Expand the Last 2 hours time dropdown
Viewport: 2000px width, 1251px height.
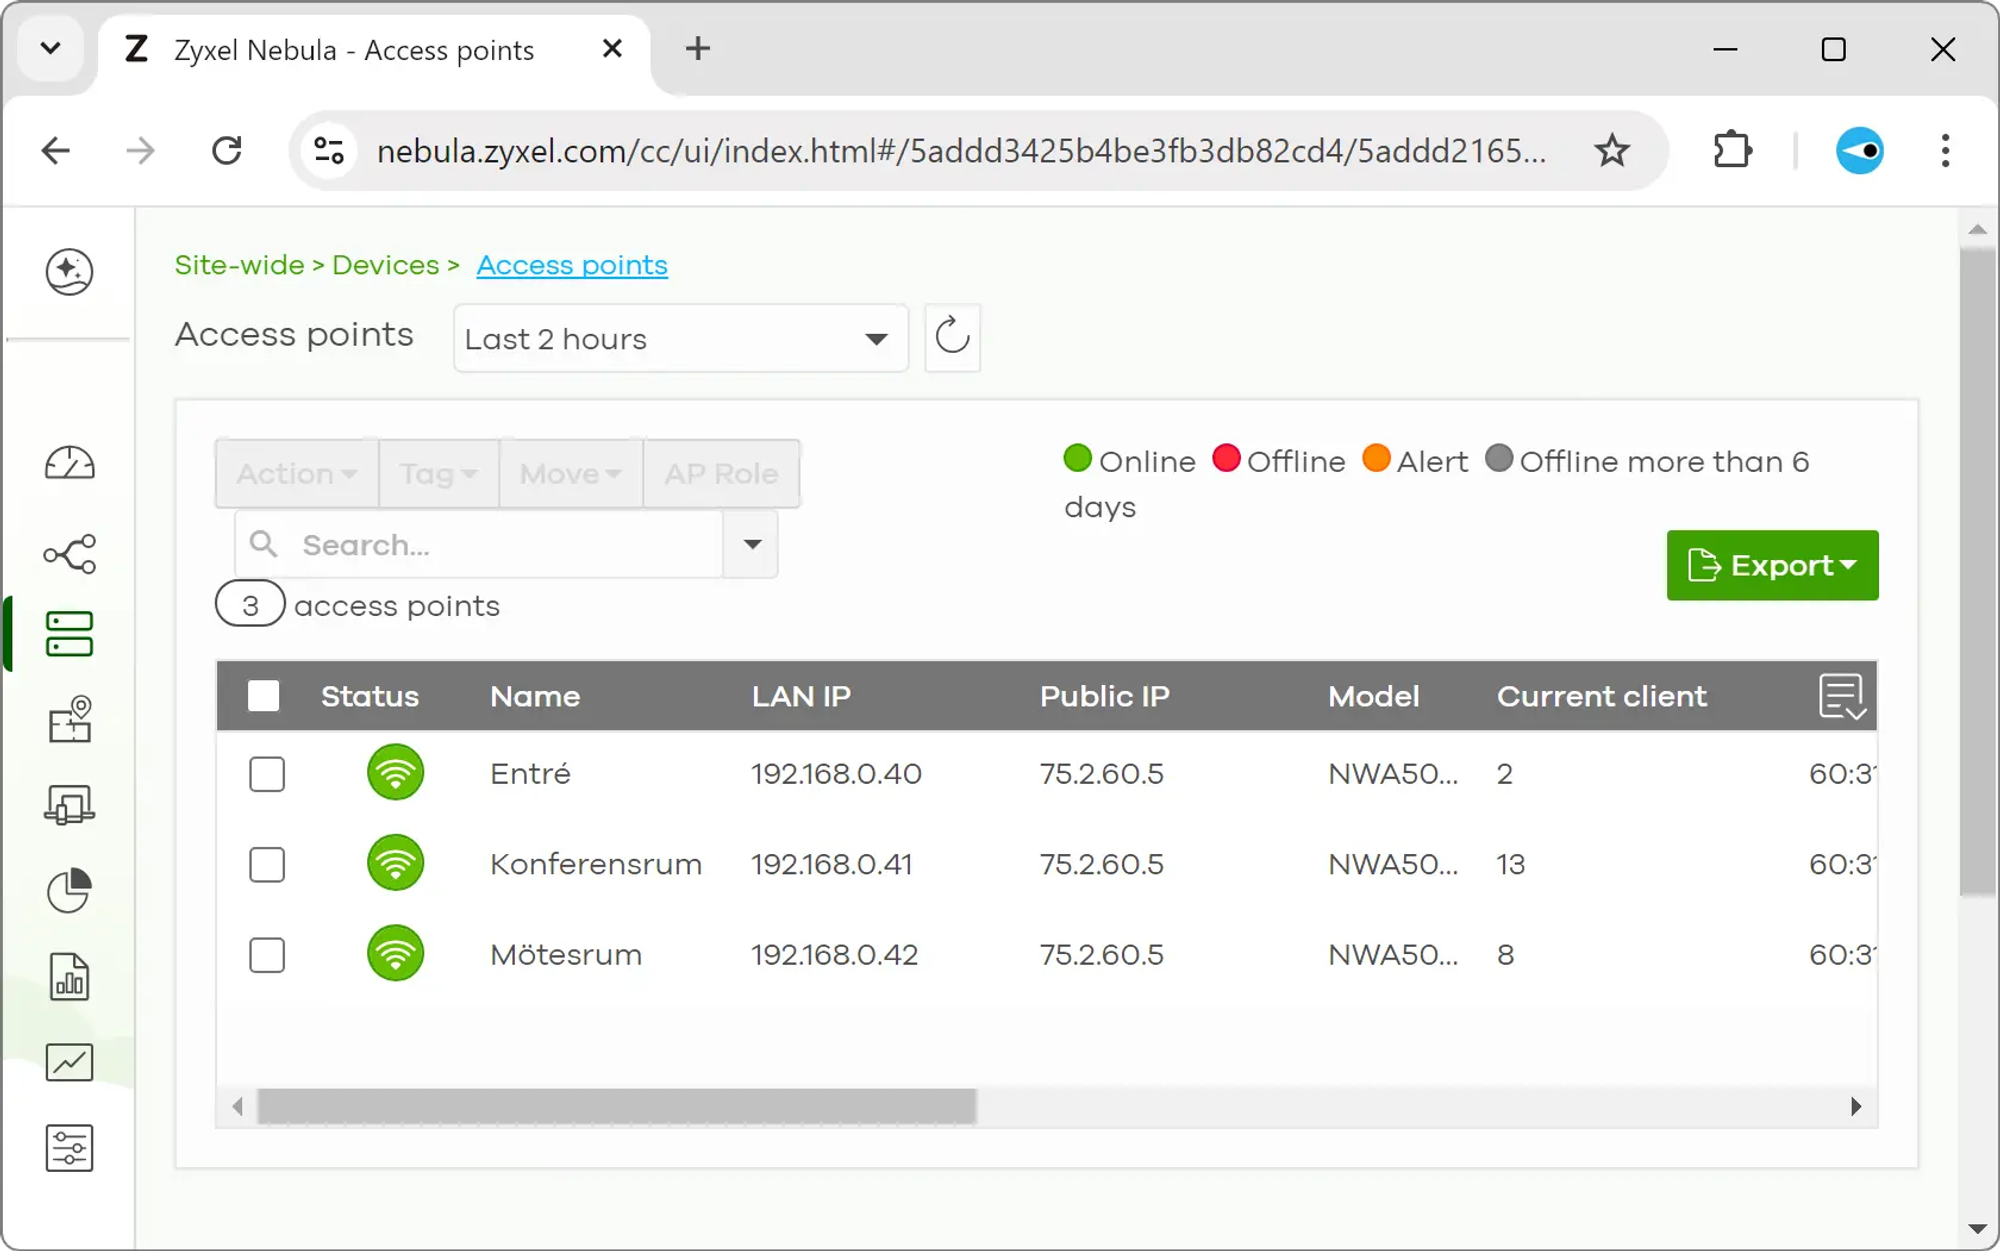point(680,339)
